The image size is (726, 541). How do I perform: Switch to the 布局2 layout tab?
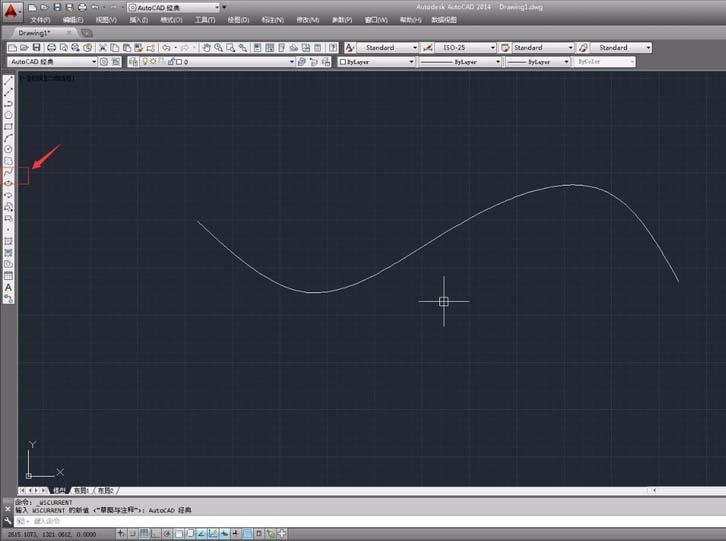(106, 491)
